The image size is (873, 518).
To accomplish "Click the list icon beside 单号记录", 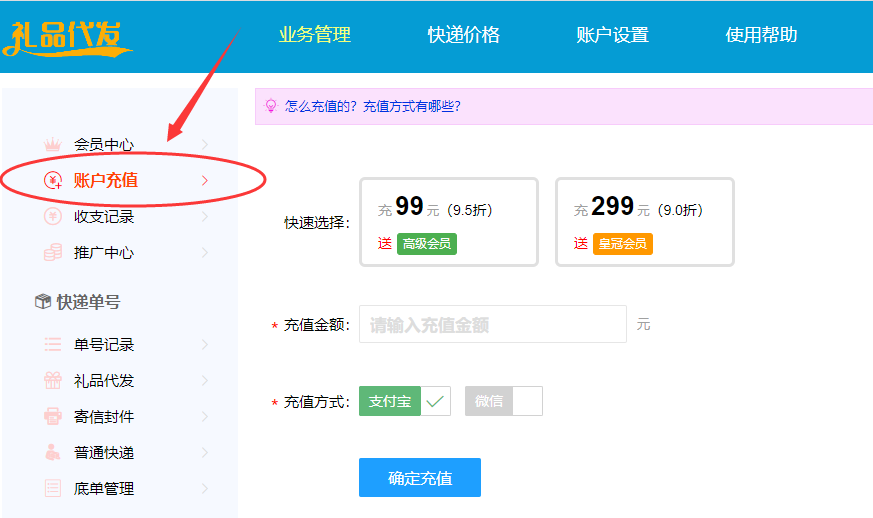I will point(53,345).
